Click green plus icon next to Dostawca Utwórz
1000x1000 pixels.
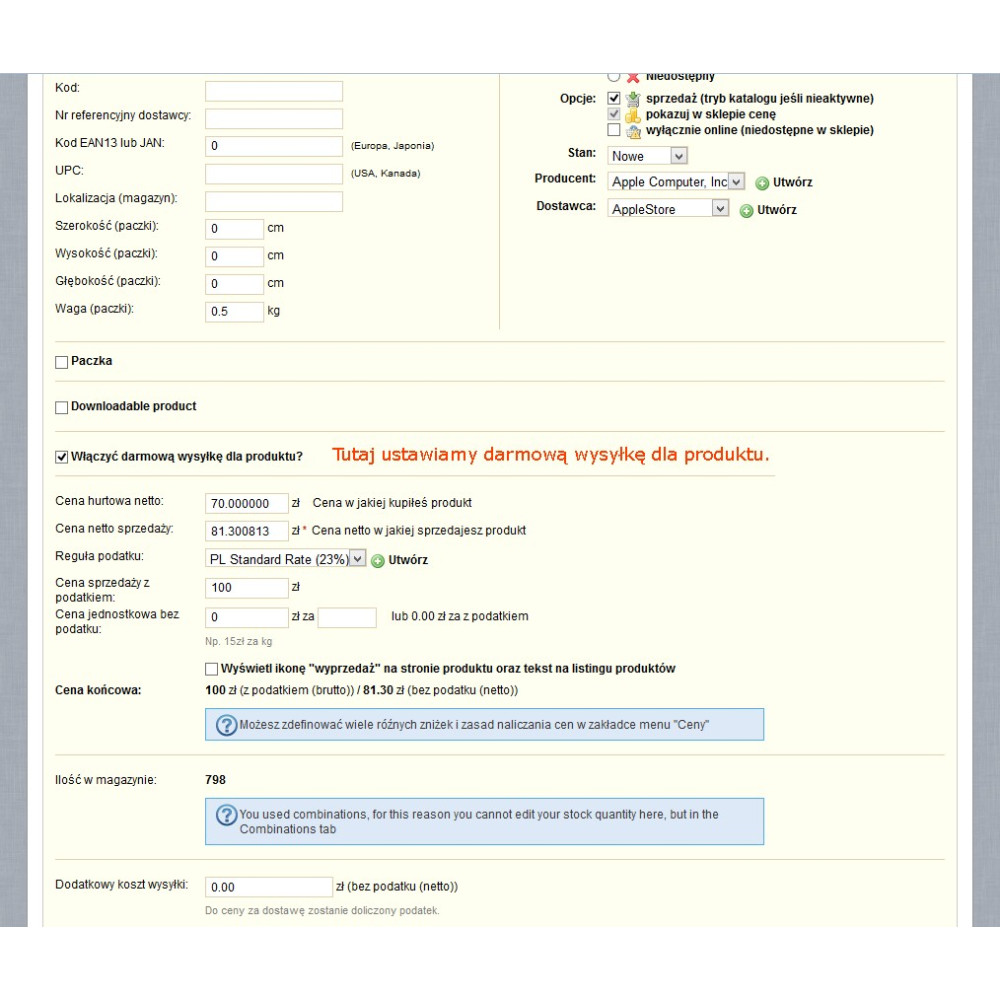point(746,210)
